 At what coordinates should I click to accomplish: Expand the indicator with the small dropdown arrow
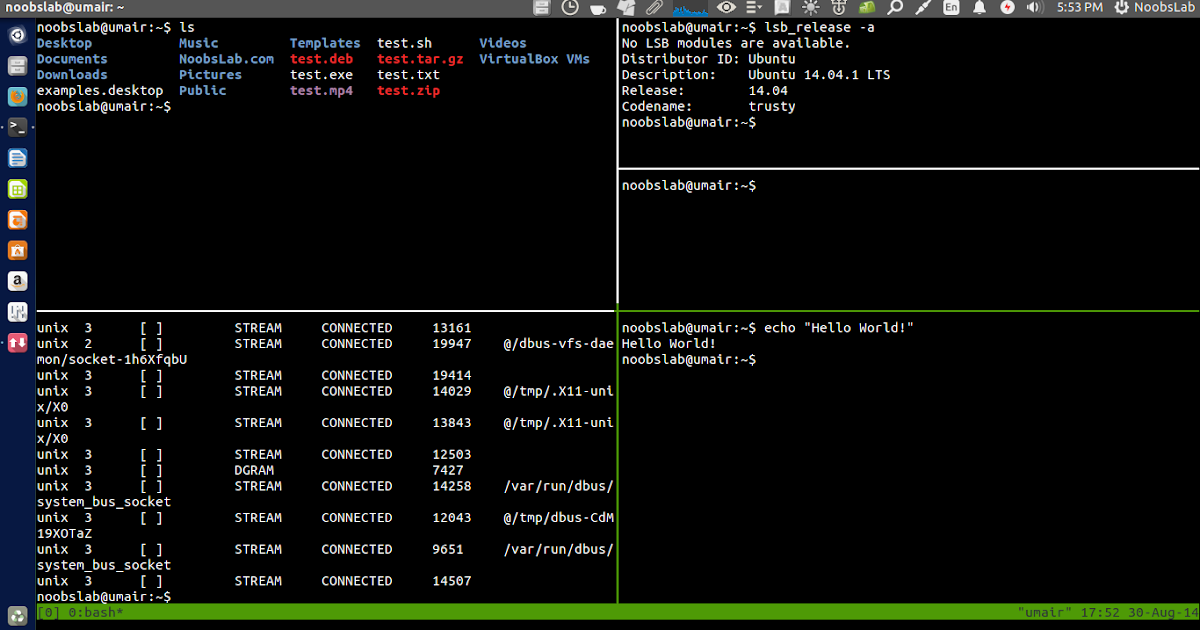click(x=752, y=8)
